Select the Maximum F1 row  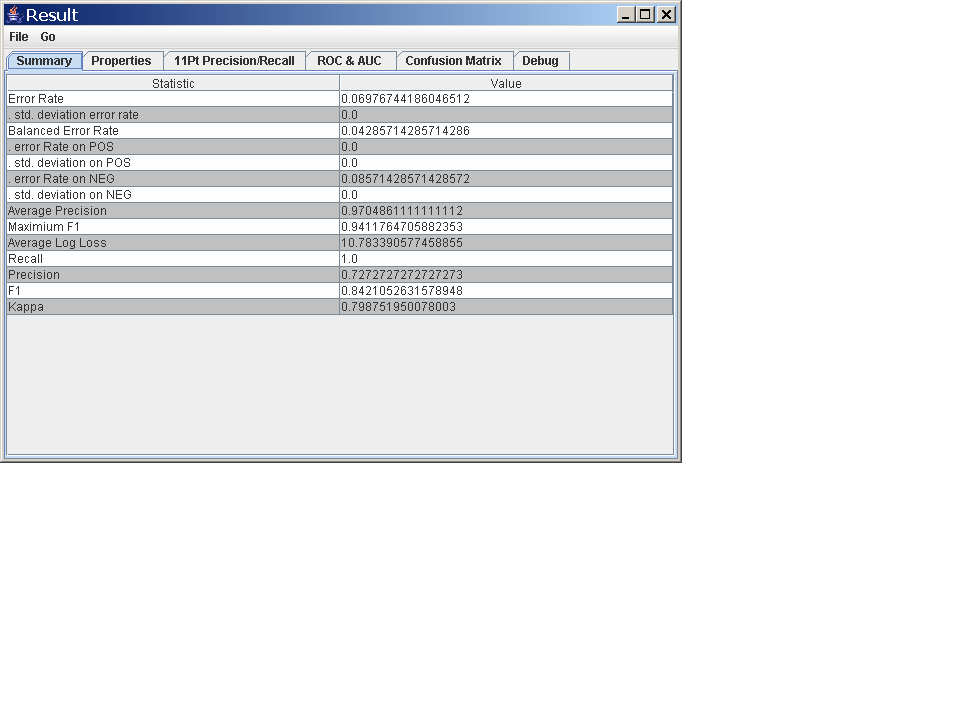tap(173, 227)
